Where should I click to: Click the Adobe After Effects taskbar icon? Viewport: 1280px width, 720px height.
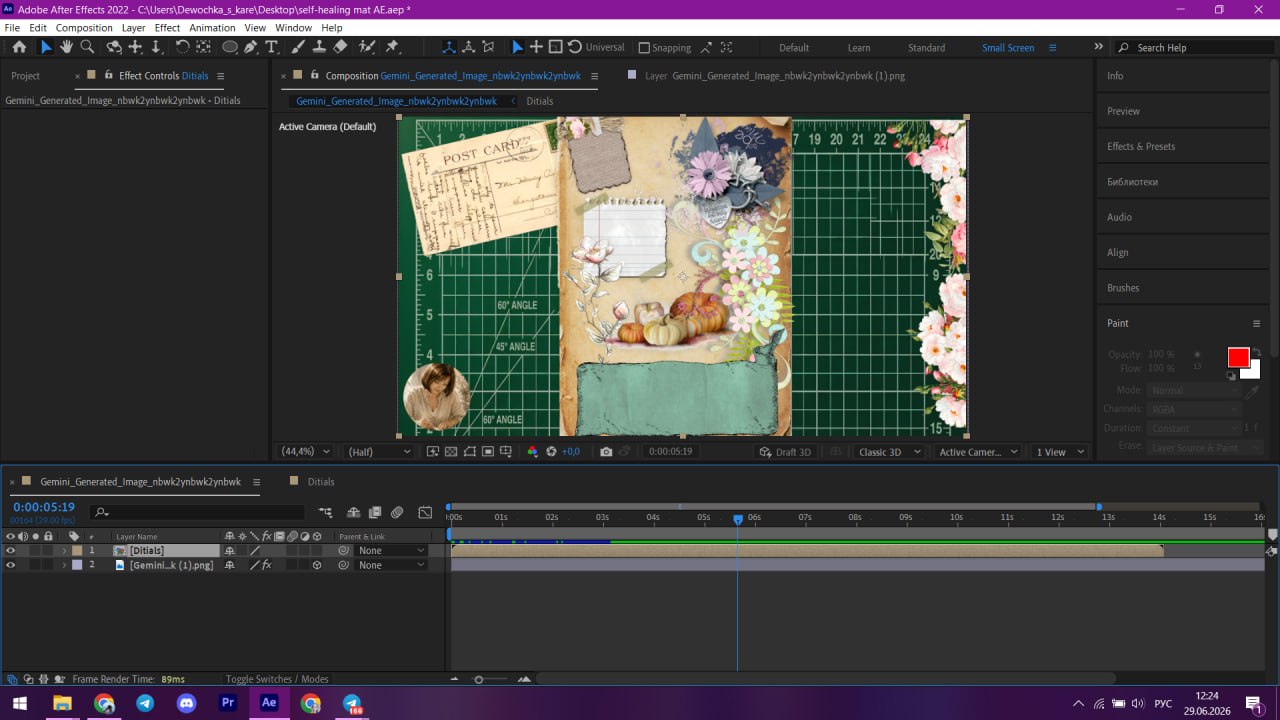click(x=269, y=703)
